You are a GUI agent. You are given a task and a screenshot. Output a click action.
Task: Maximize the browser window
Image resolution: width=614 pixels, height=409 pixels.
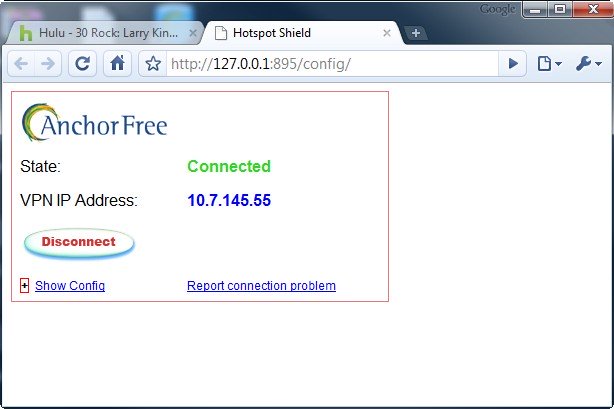click(560, 9)
